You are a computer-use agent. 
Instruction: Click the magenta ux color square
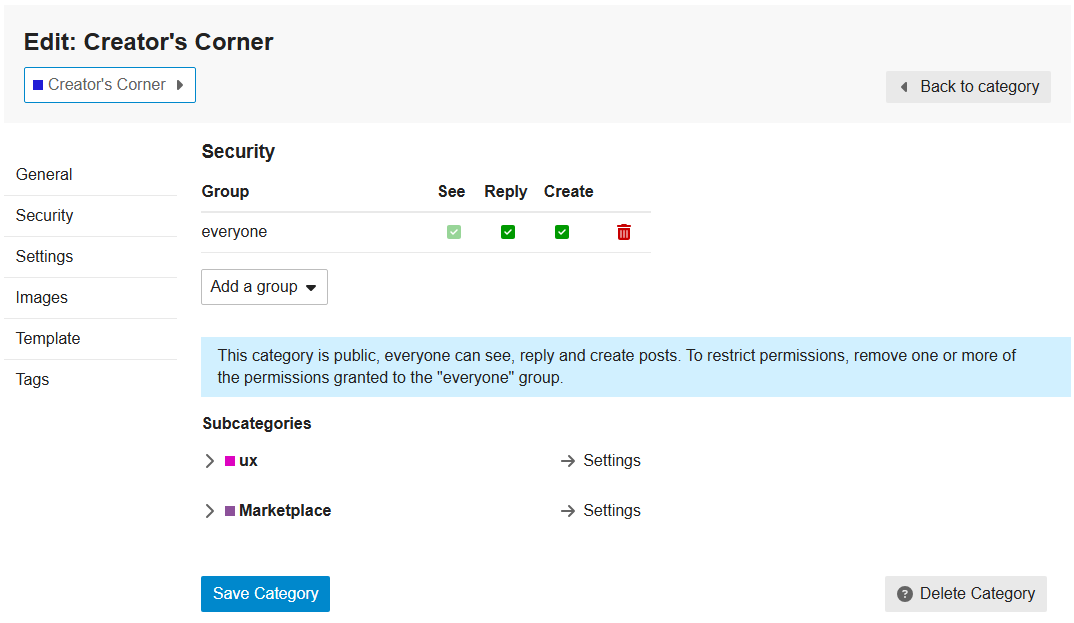click(x=230, y=461)
